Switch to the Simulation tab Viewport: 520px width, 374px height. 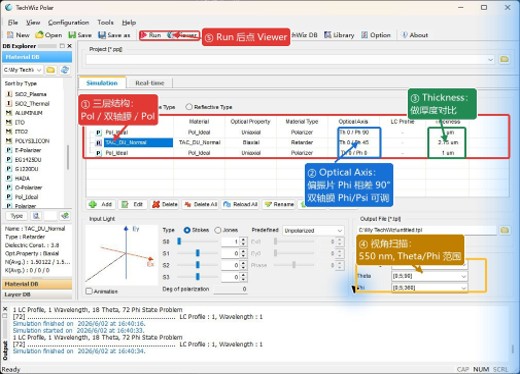pos(102,83)
